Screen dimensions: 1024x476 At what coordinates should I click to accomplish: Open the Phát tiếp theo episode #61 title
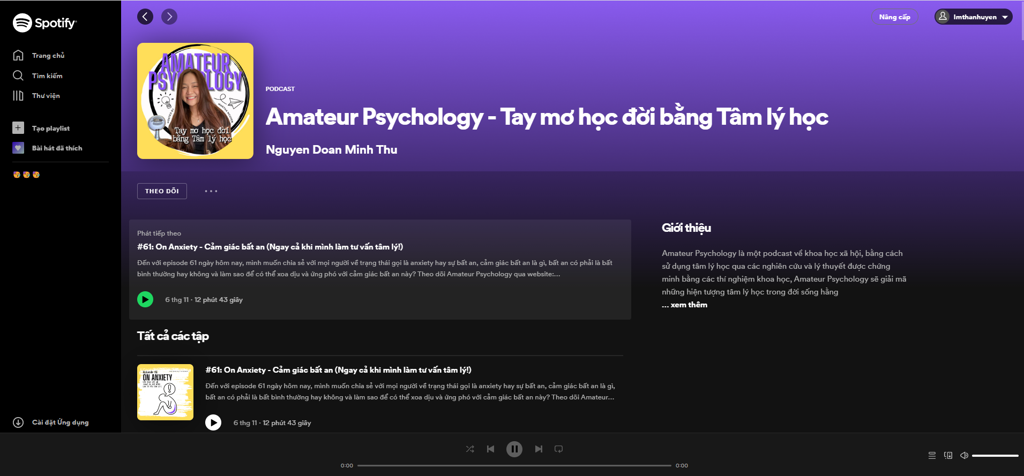click(x=270, y=247)
